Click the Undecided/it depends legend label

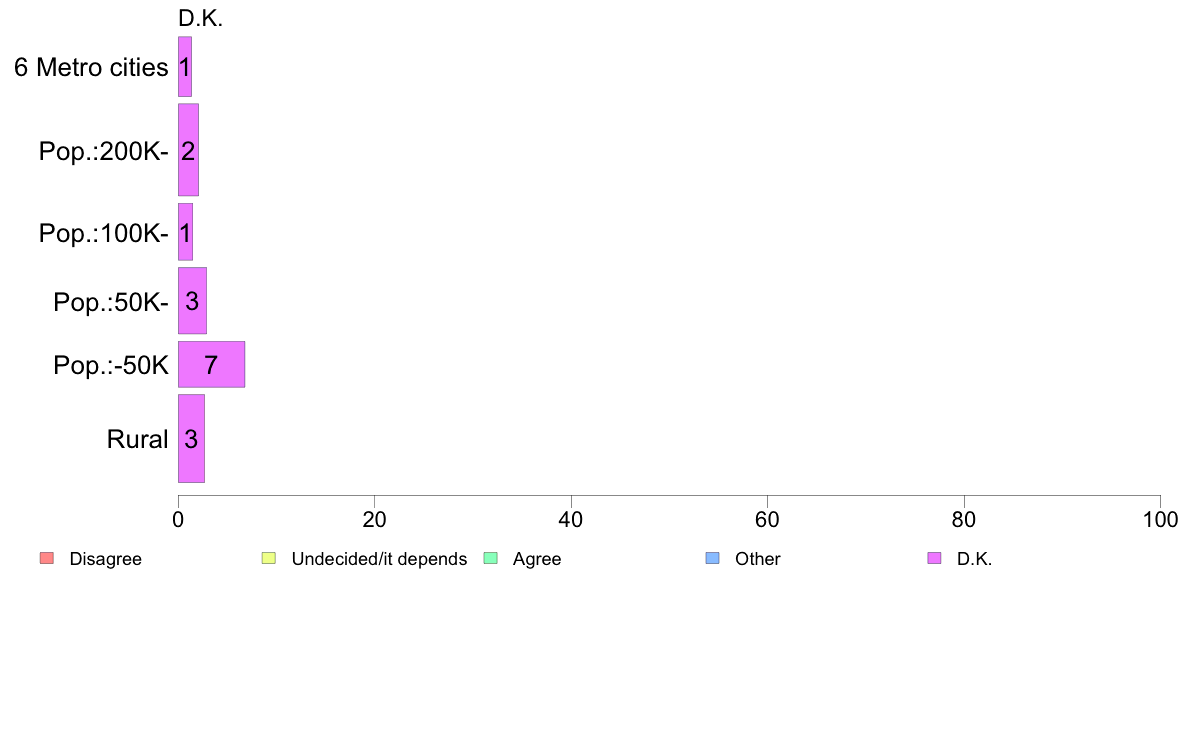coord(379,559)
